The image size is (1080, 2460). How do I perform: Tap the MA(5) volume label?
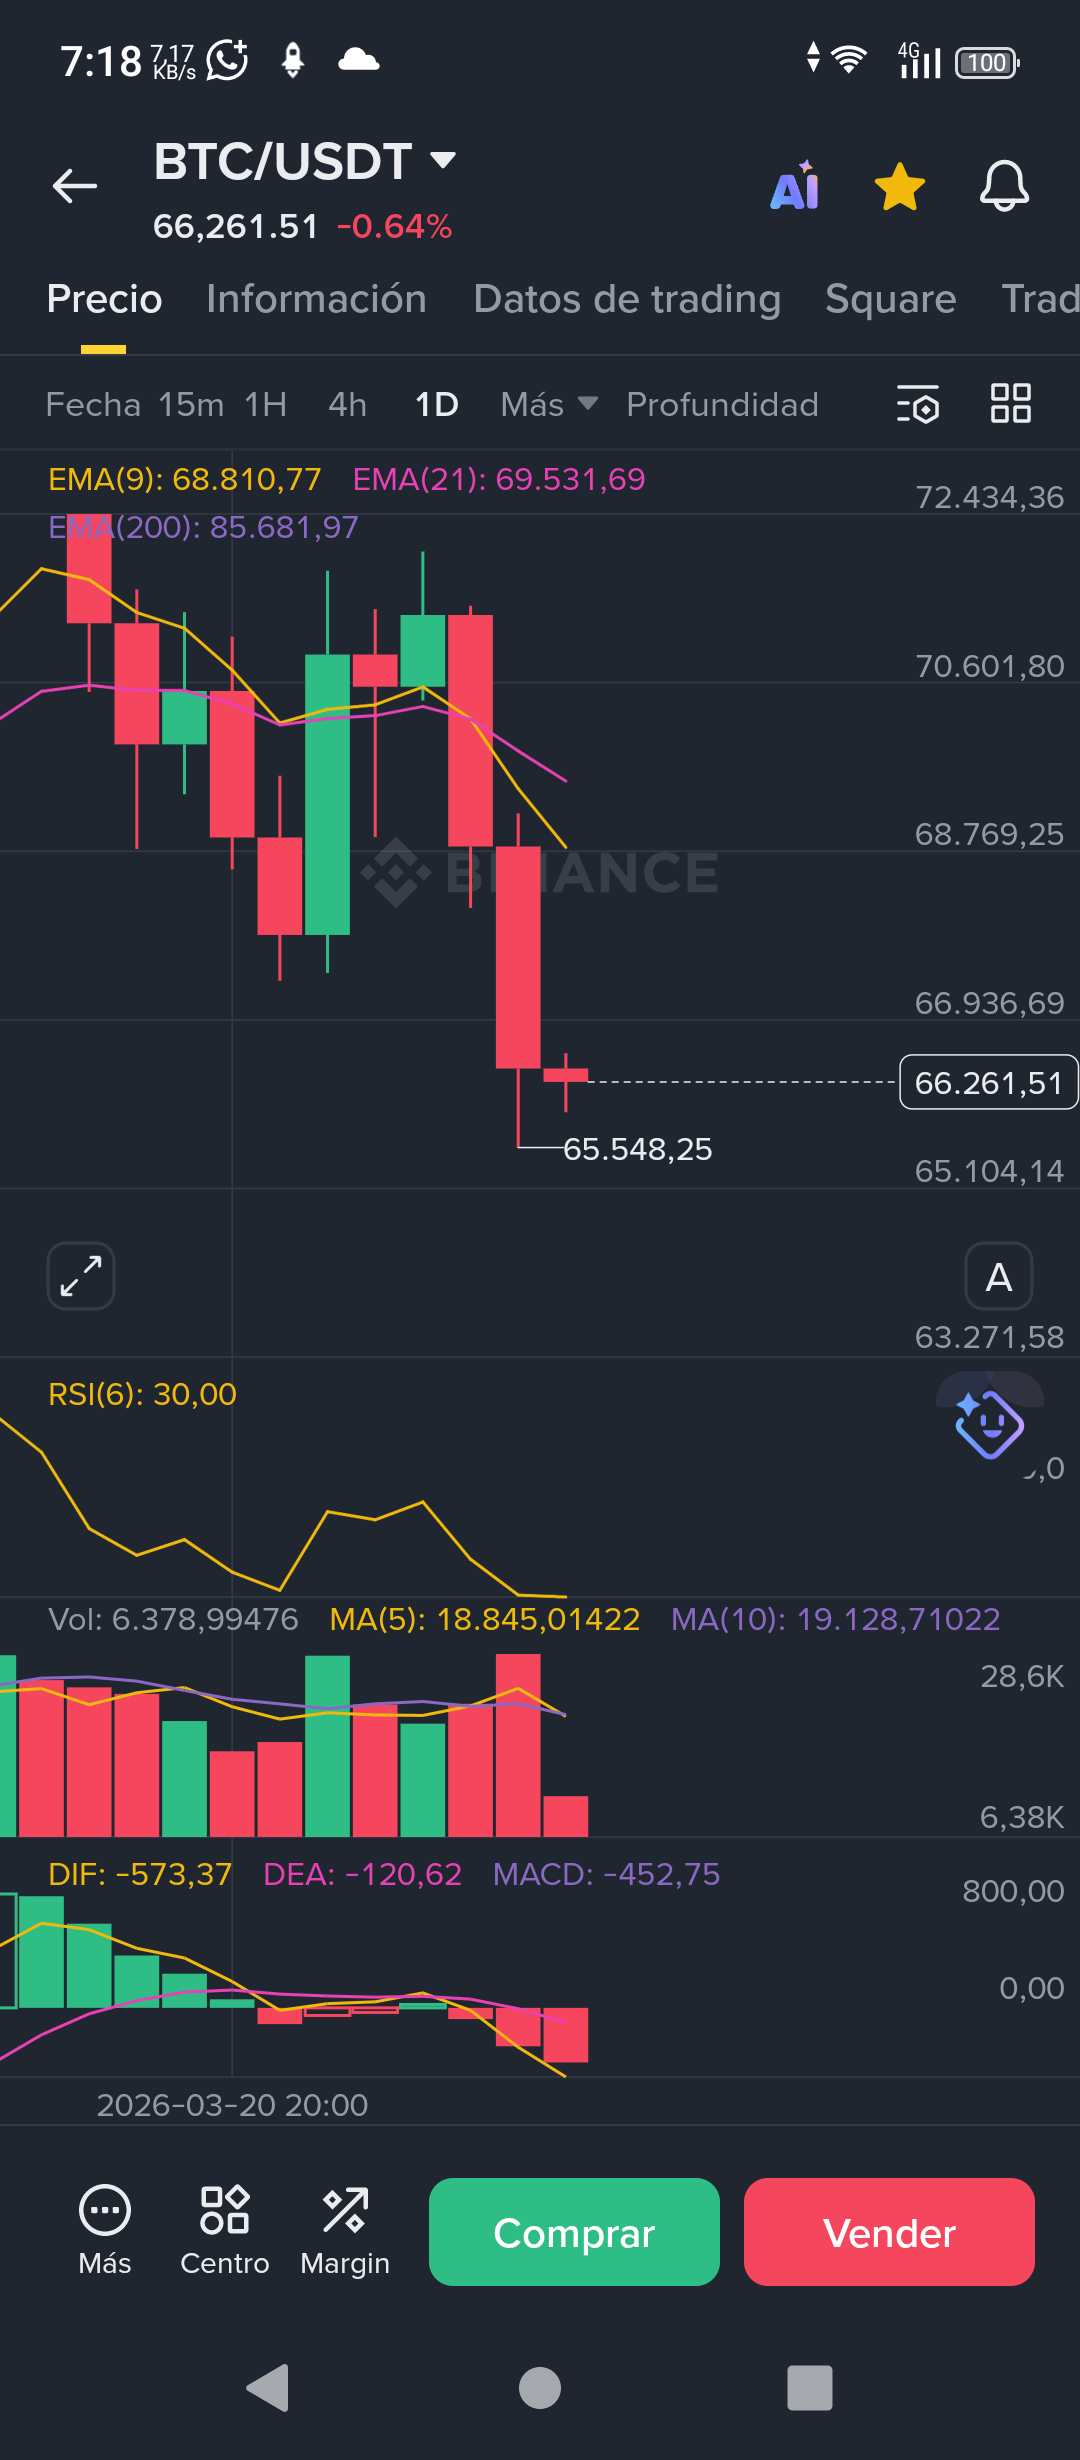(x=485, y=1619)
